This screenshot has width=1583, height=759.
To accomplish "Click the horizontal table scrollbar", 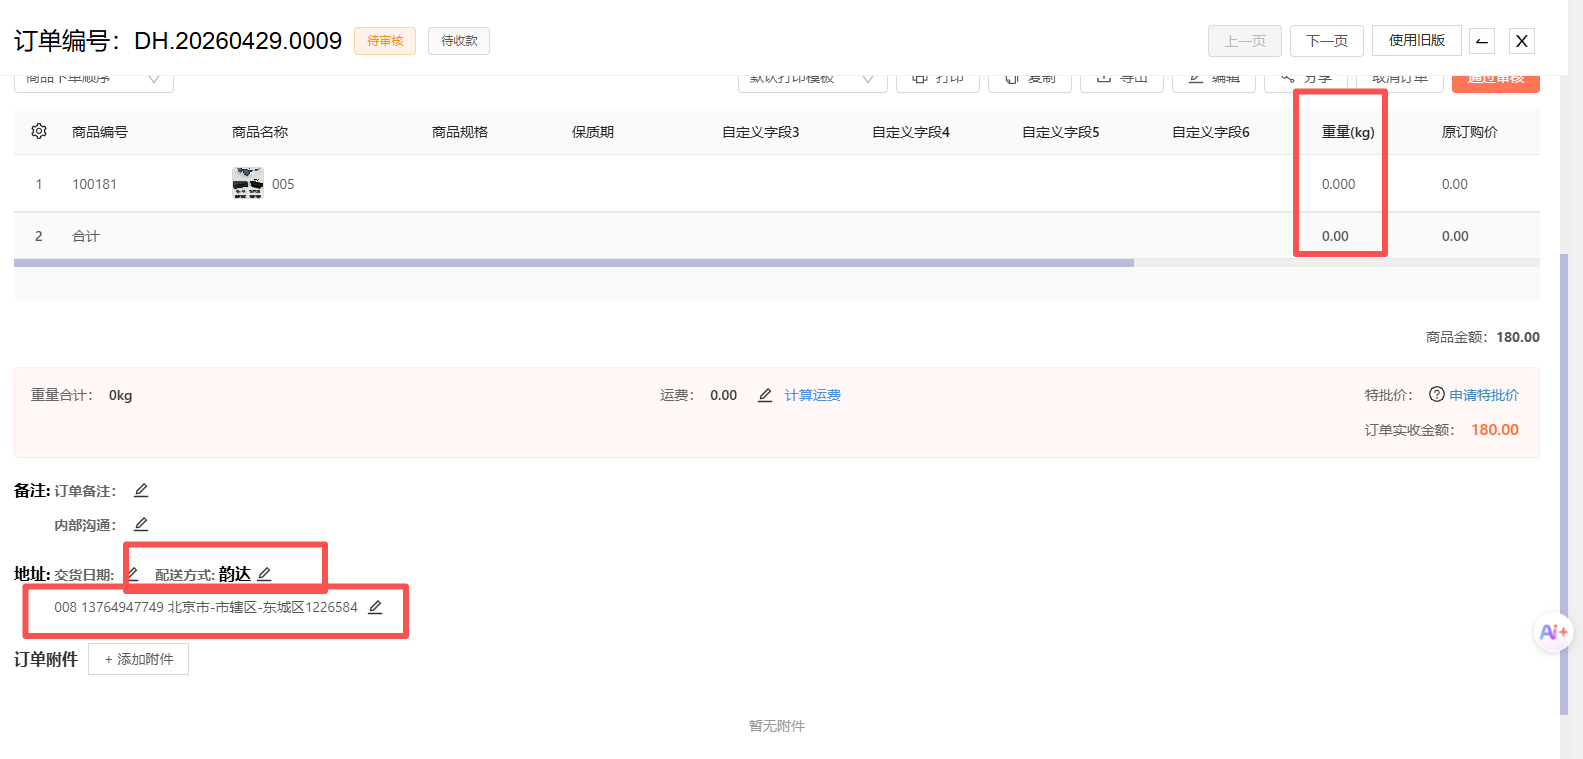I will pyautogui.click(x=574, y=263).
